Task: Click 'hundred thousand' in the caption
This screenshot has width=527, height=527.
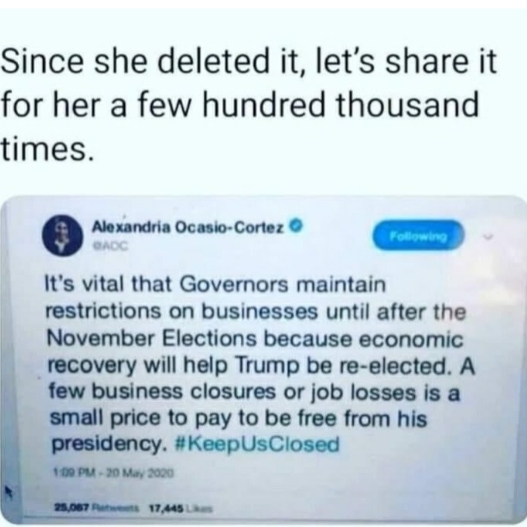Action: [341, 105]
